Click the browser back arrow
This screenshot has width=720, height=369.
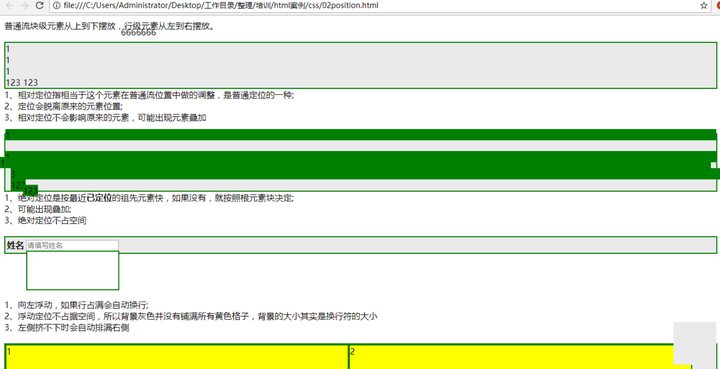pyautogui.click(x=10, y=6)
